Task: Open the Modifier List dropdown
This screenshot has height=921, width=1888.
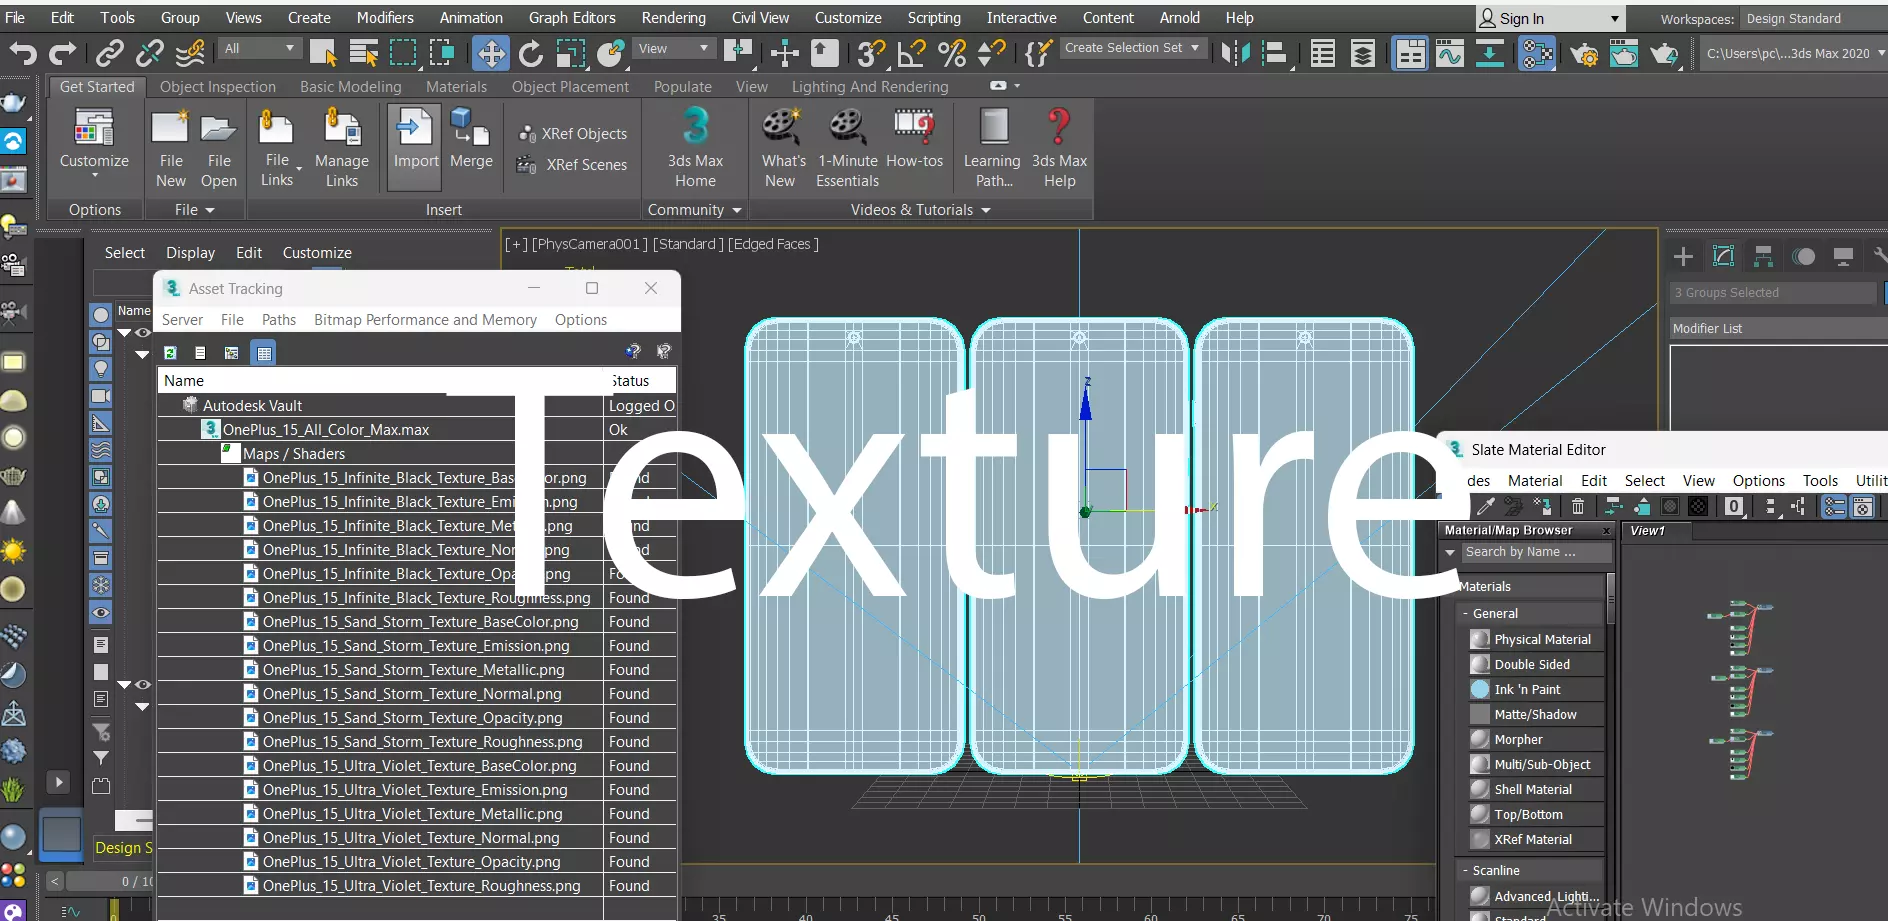Action: pos(1779,329)
